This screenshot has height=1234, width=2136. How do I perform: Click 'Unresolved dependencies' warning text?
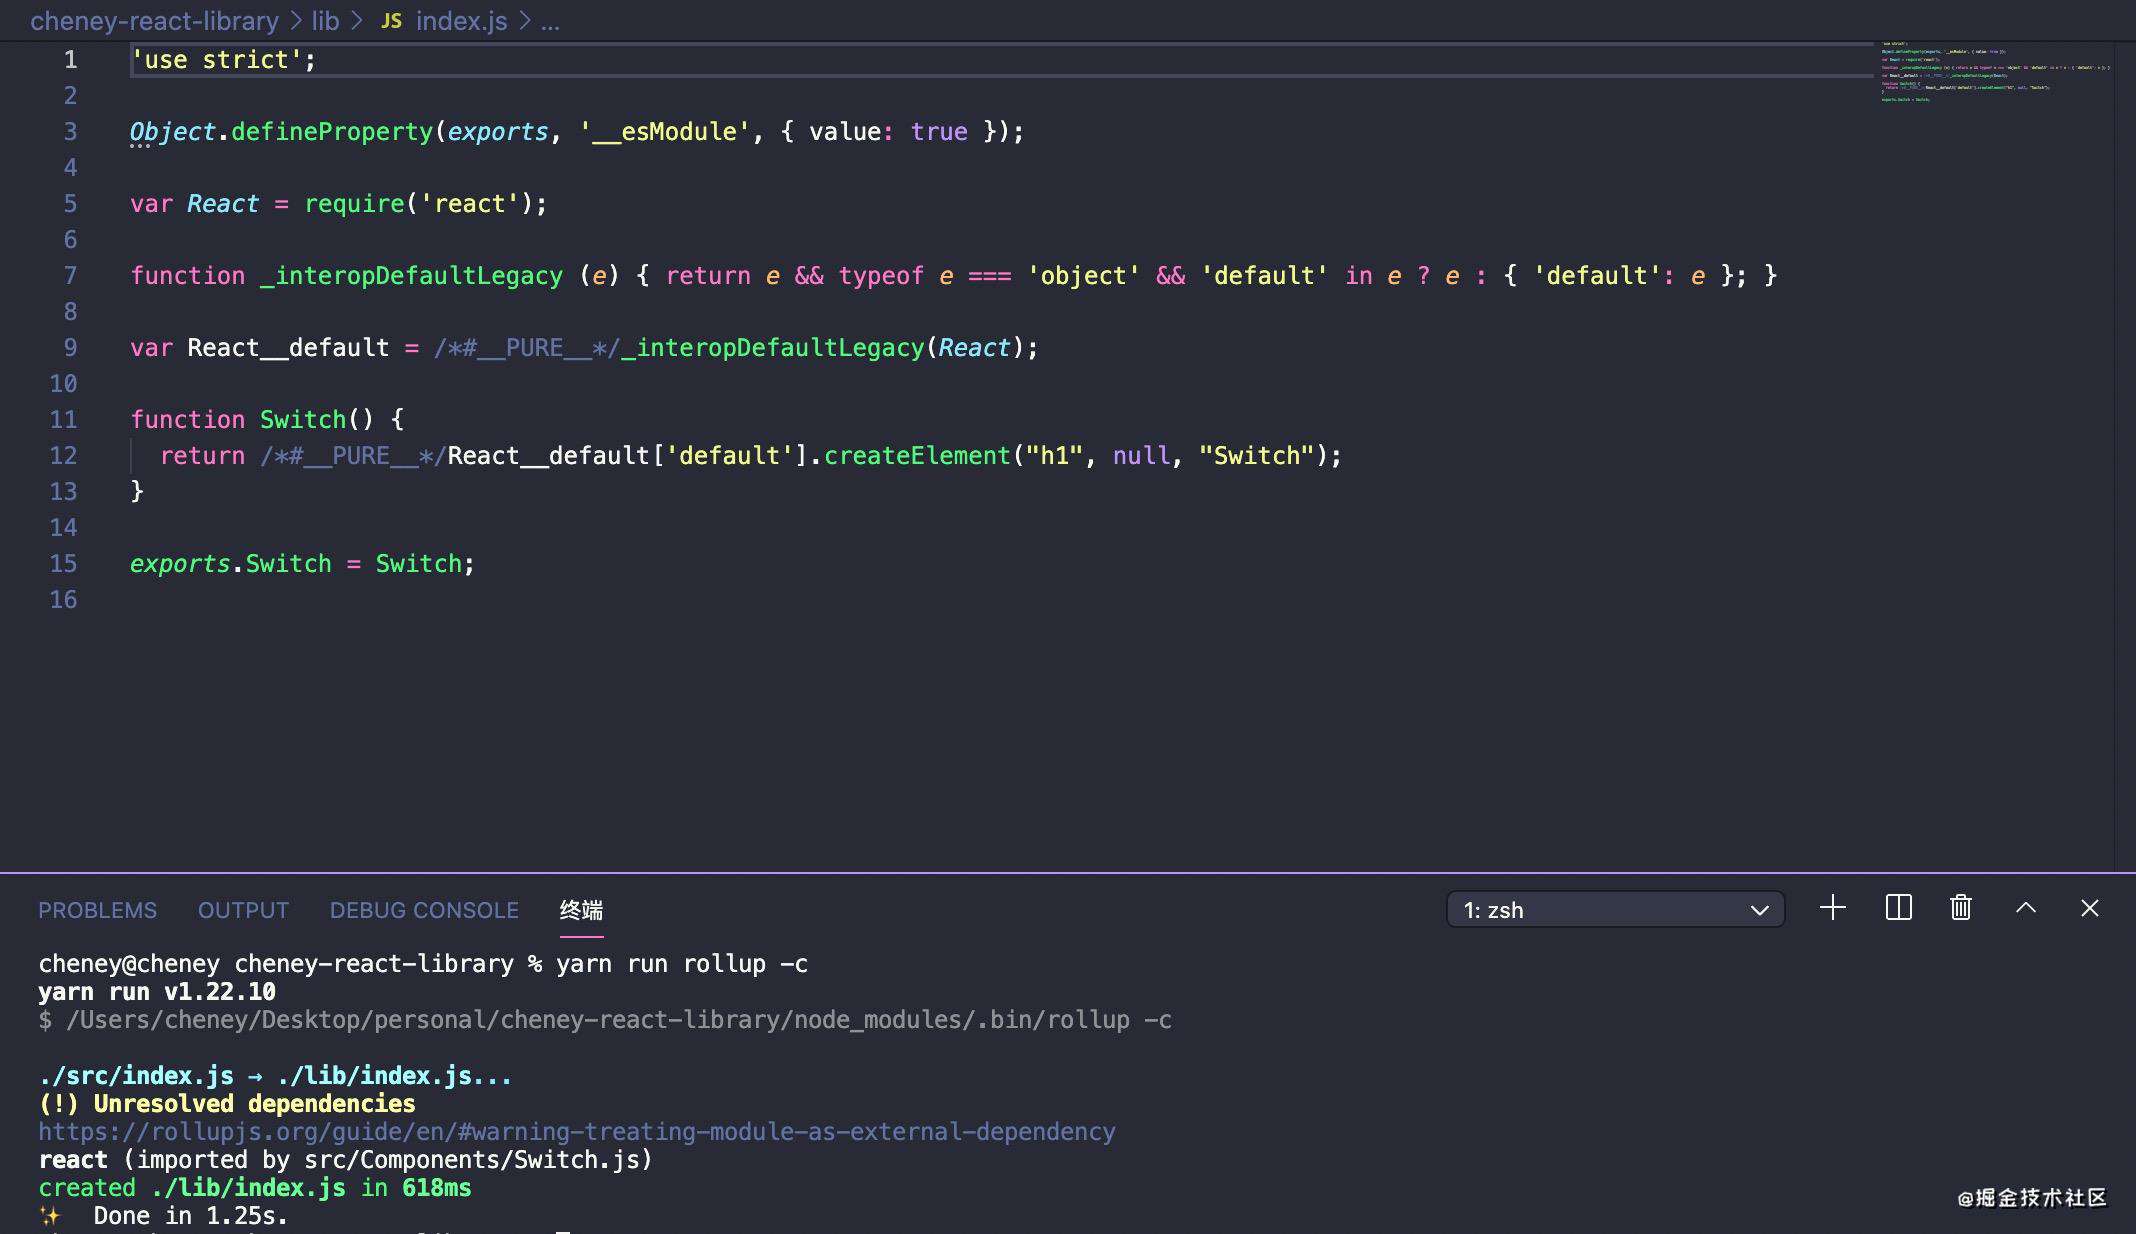254,1103
